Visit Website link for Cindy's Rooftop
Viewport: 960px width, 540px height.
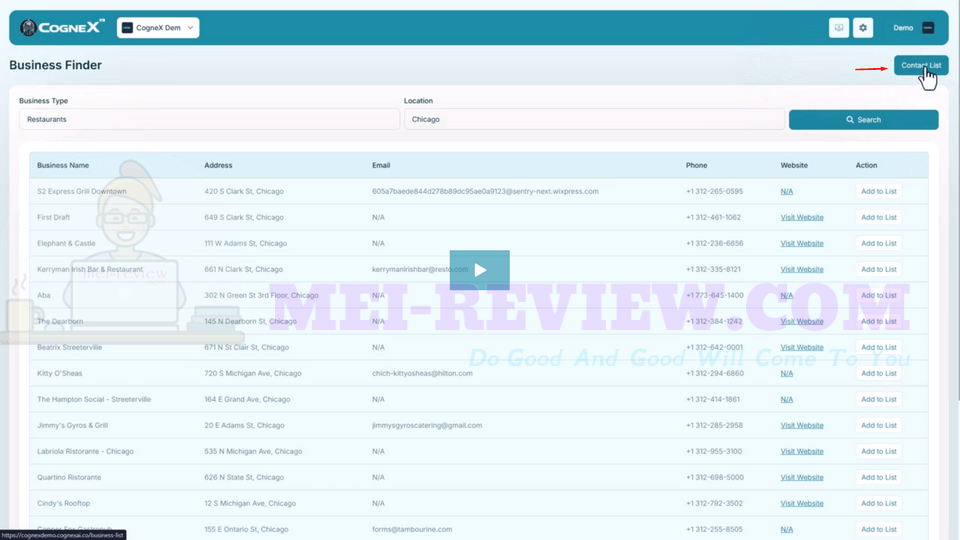tap(801, 503)
